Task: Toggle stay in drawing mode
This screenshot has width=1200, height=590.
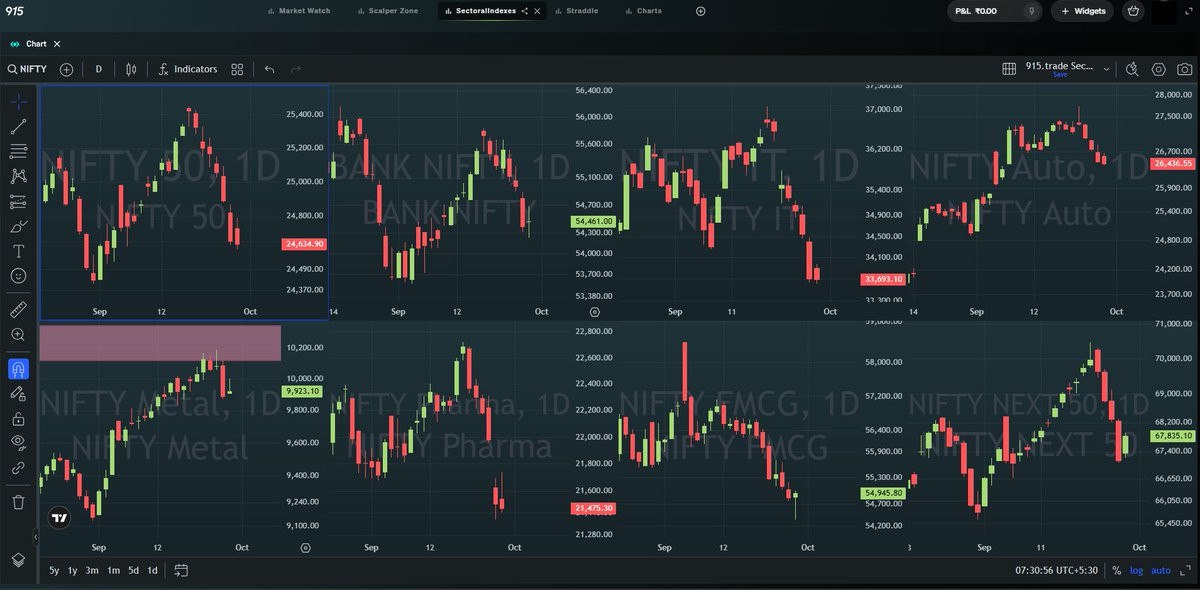Action: [x=18, y=394]
